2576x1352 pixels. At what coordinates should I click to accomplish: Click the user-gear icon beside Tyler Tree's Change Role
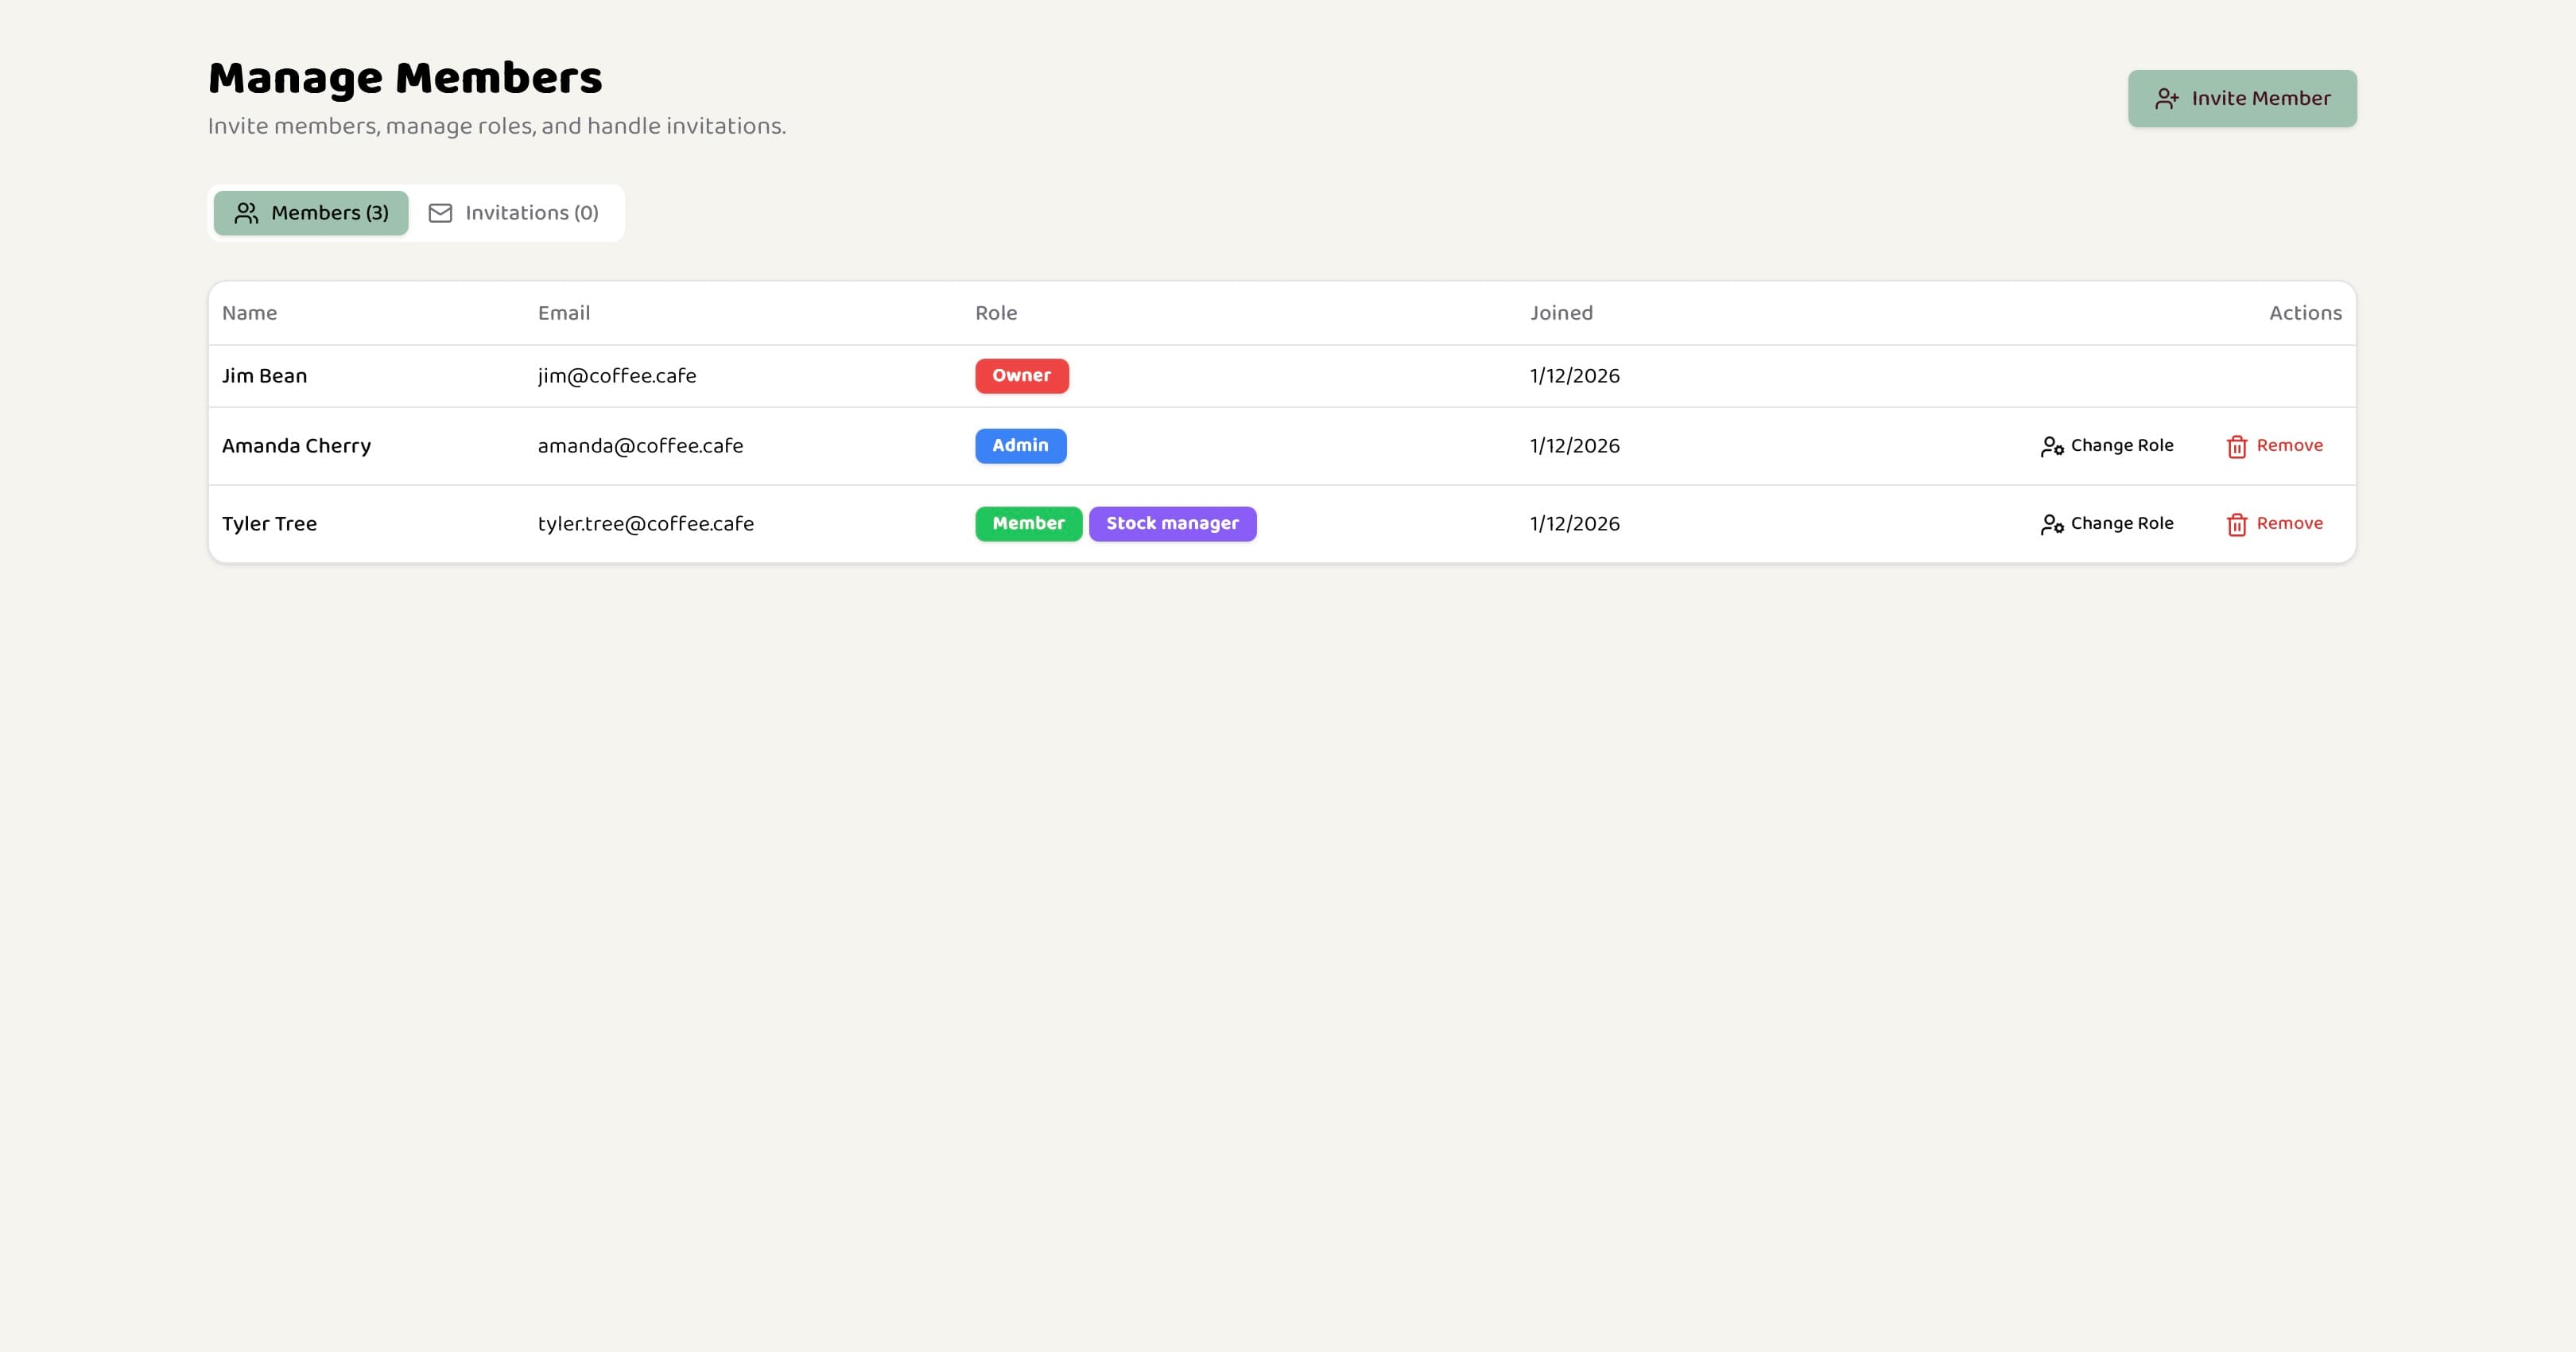pyautogui.click(x=2052, y=523)
